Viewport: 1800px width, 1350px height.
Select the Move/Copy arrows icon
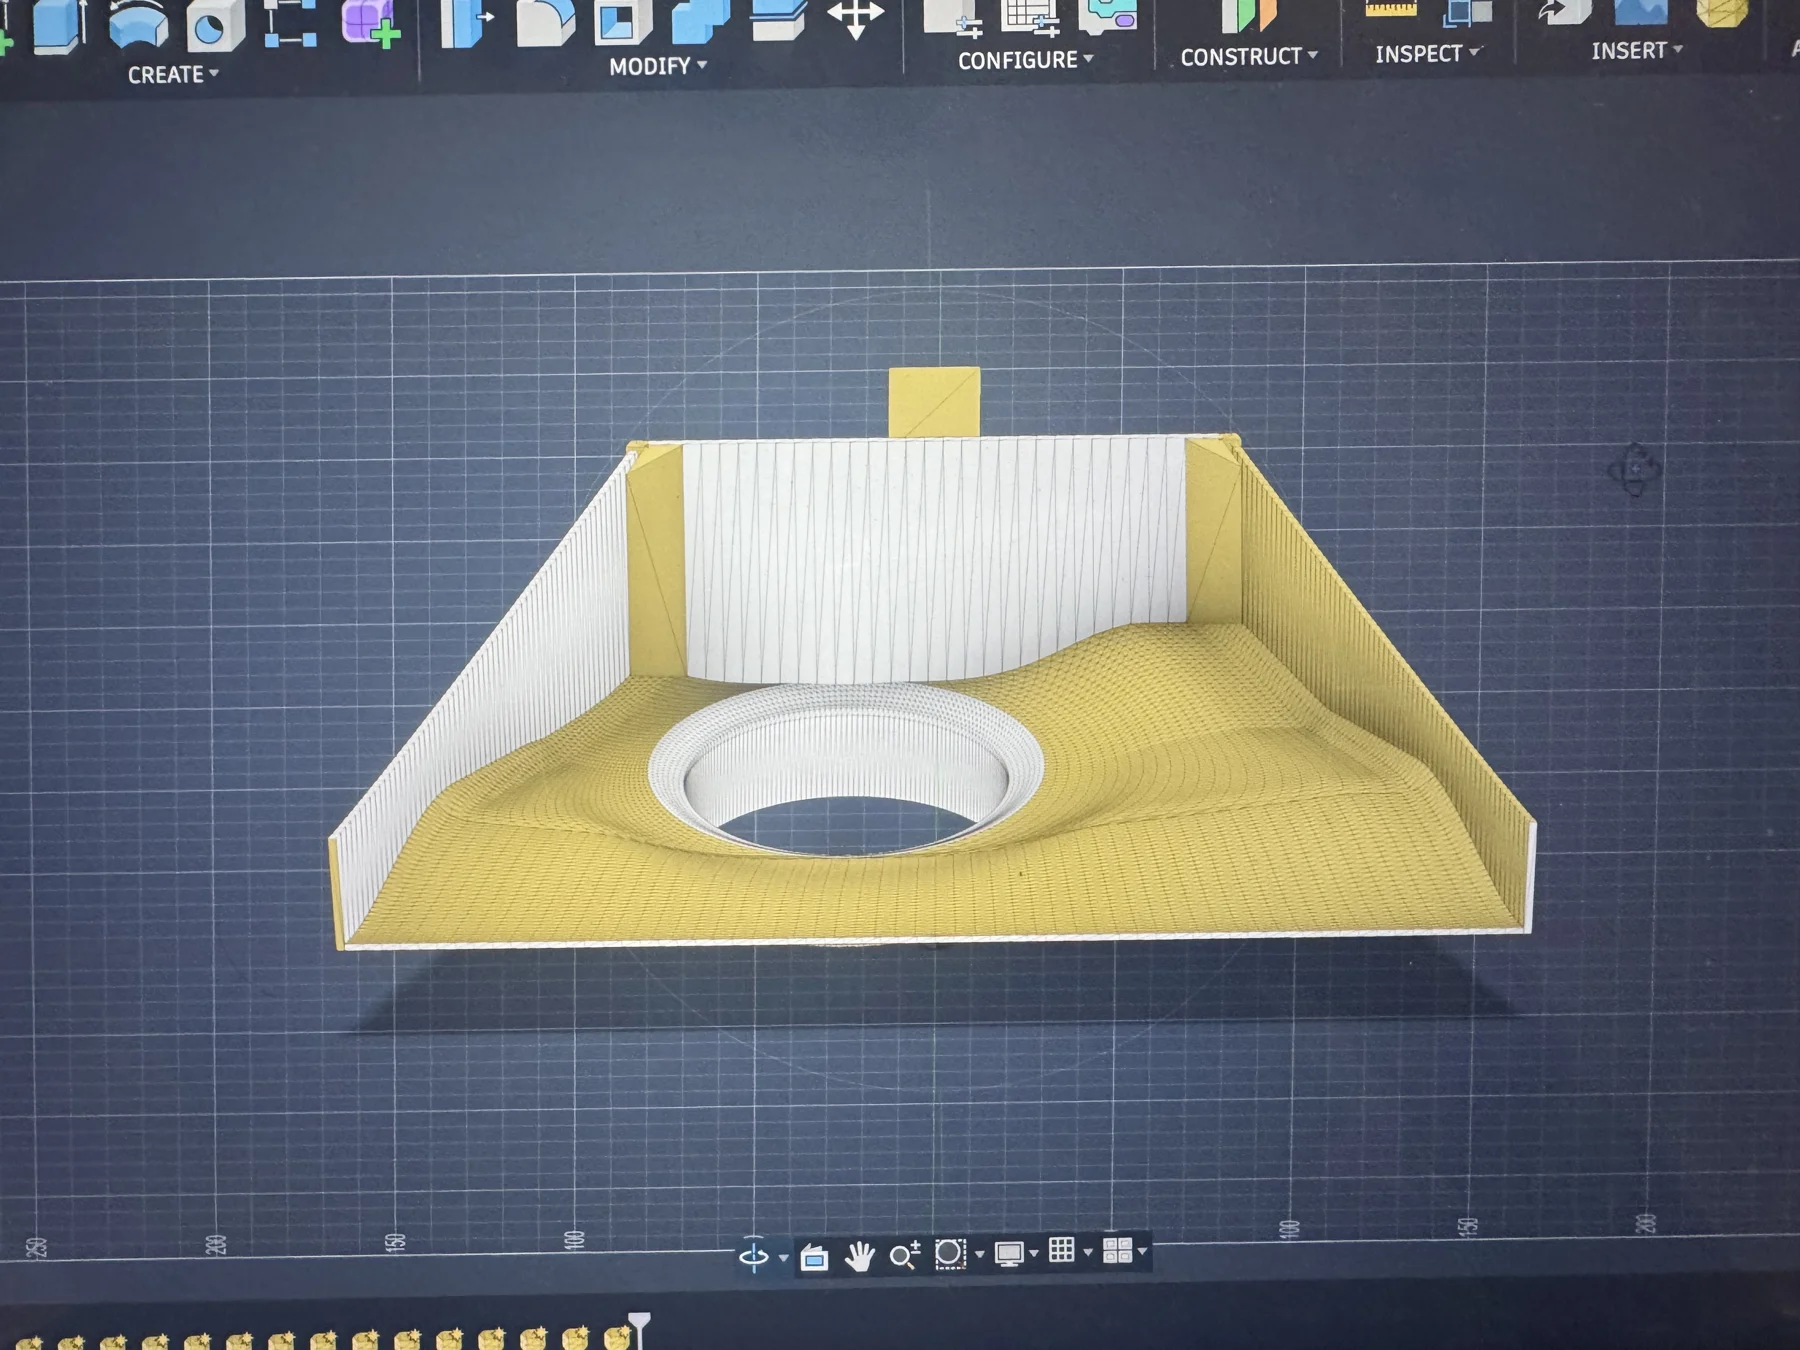tap(855, 19)
